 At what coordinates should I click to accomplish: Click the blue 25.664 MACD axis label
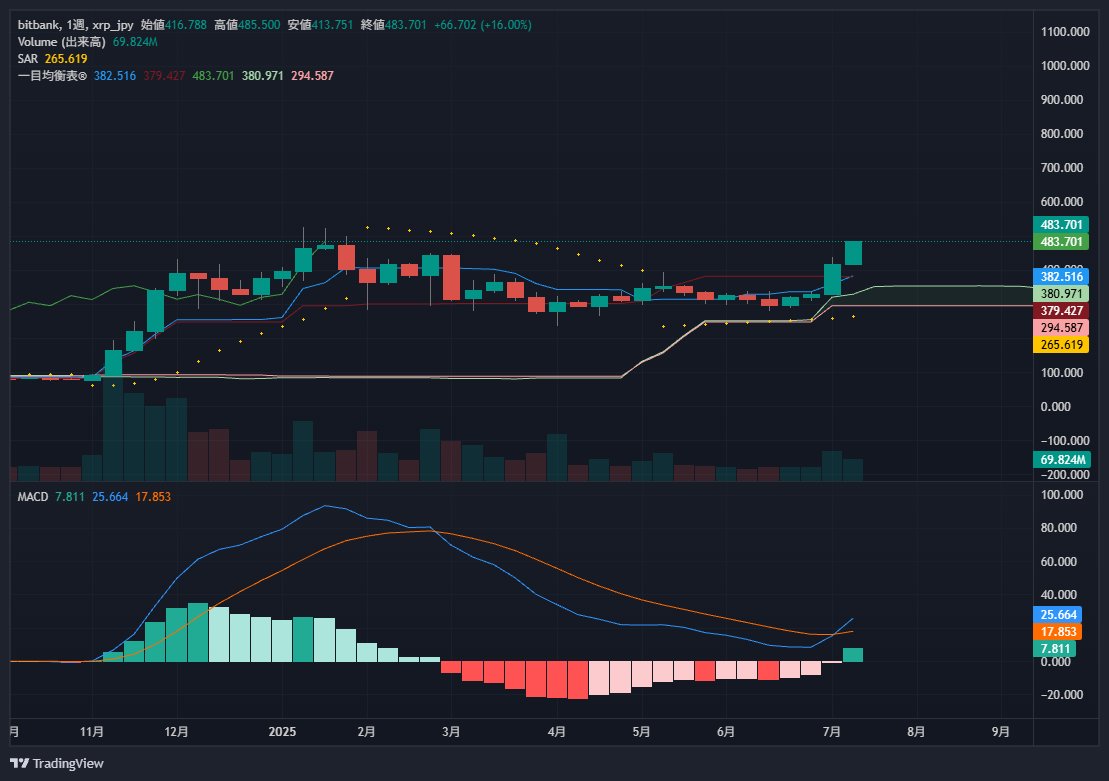pos(1058,615)
